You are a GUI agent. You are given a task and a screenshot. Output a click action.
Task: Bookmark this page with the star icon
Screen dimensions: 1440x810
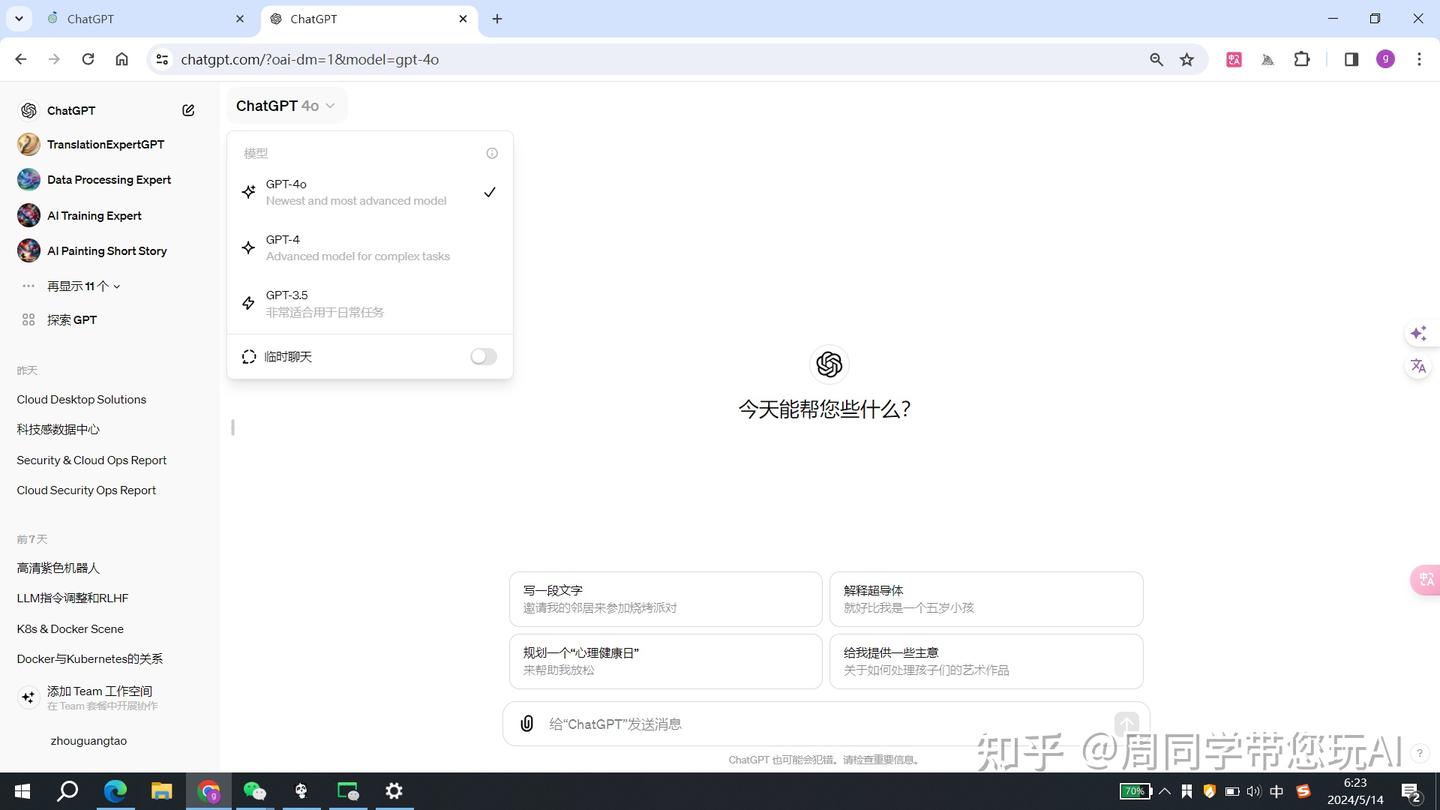(x=1186, y=59)
